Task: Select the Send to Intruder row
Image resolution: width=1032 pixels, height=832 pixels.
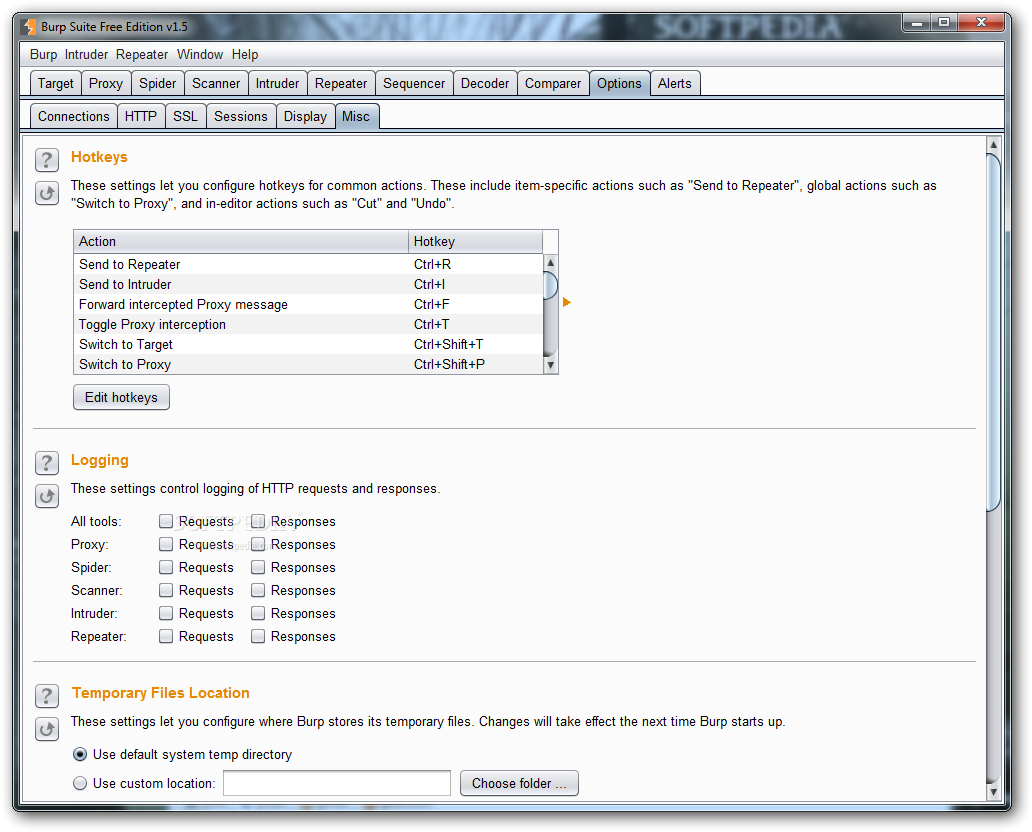Action: point(309,284)
